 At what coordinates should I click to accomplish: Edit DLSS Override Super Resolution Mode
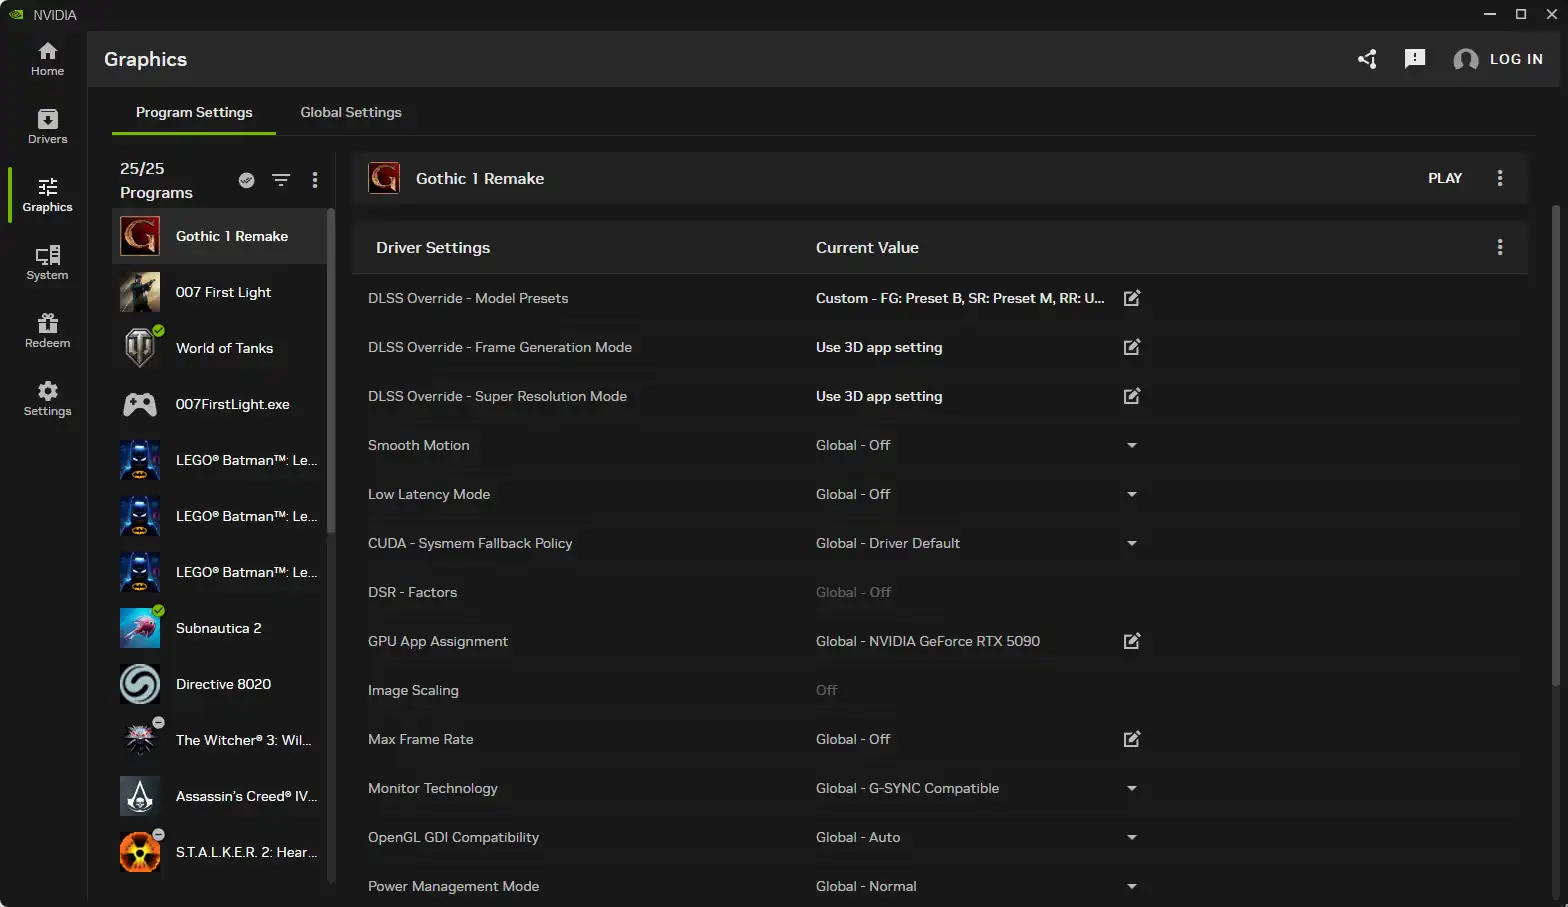click(1132, 396)
